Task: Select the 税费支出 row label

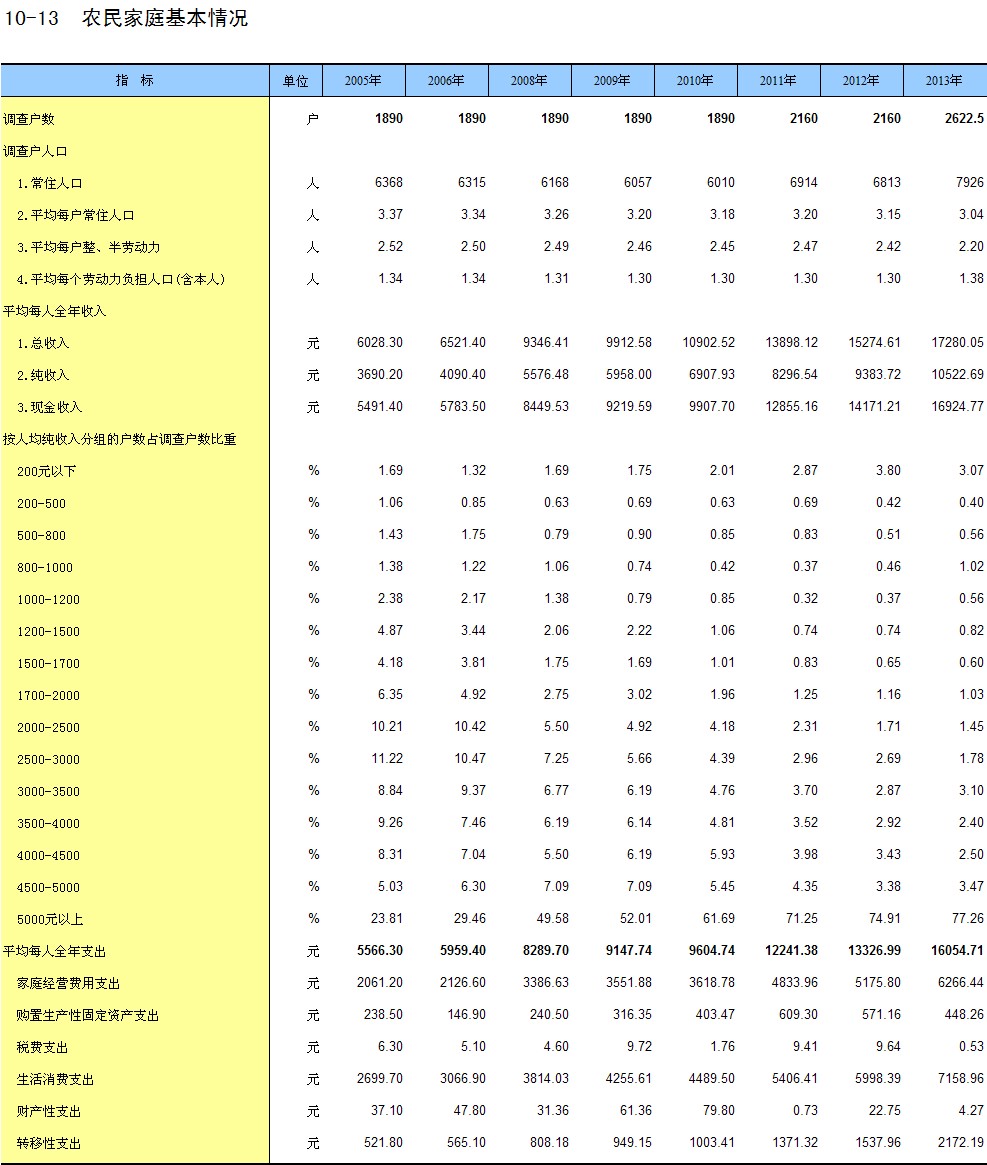Action: point(42,1047)
